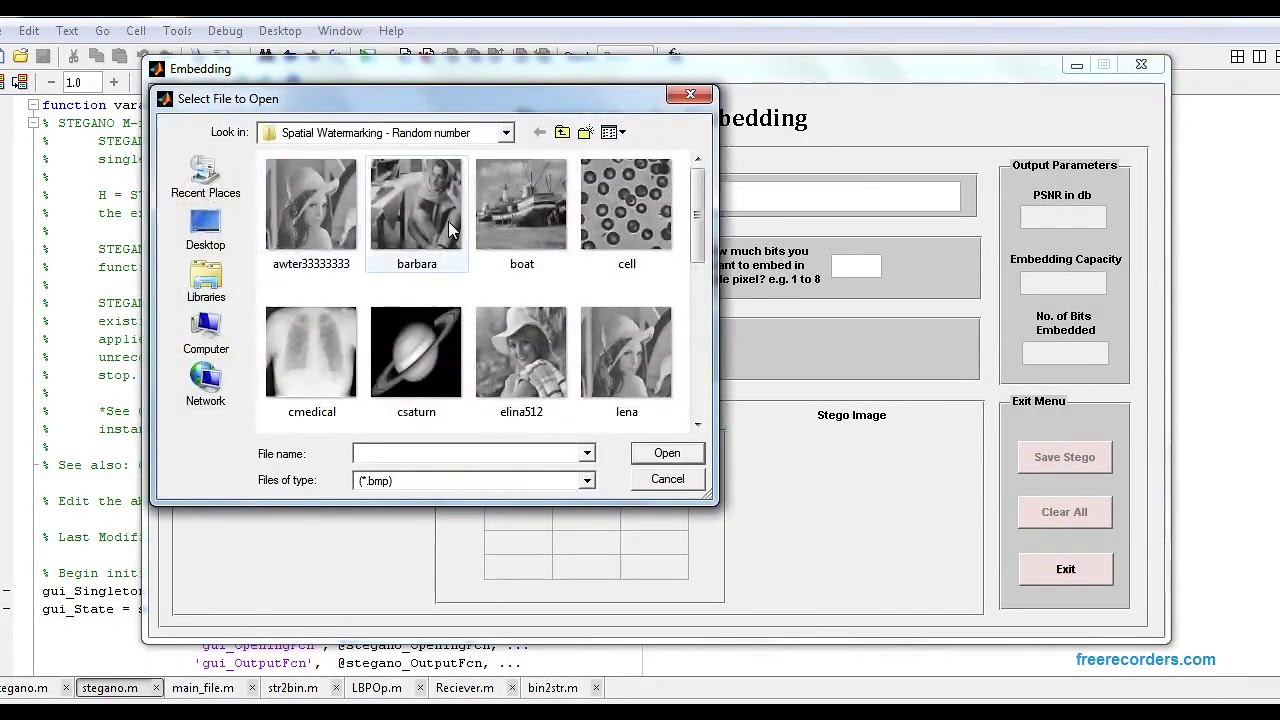Go up one folder level in dialog

[x=562, y=132]
